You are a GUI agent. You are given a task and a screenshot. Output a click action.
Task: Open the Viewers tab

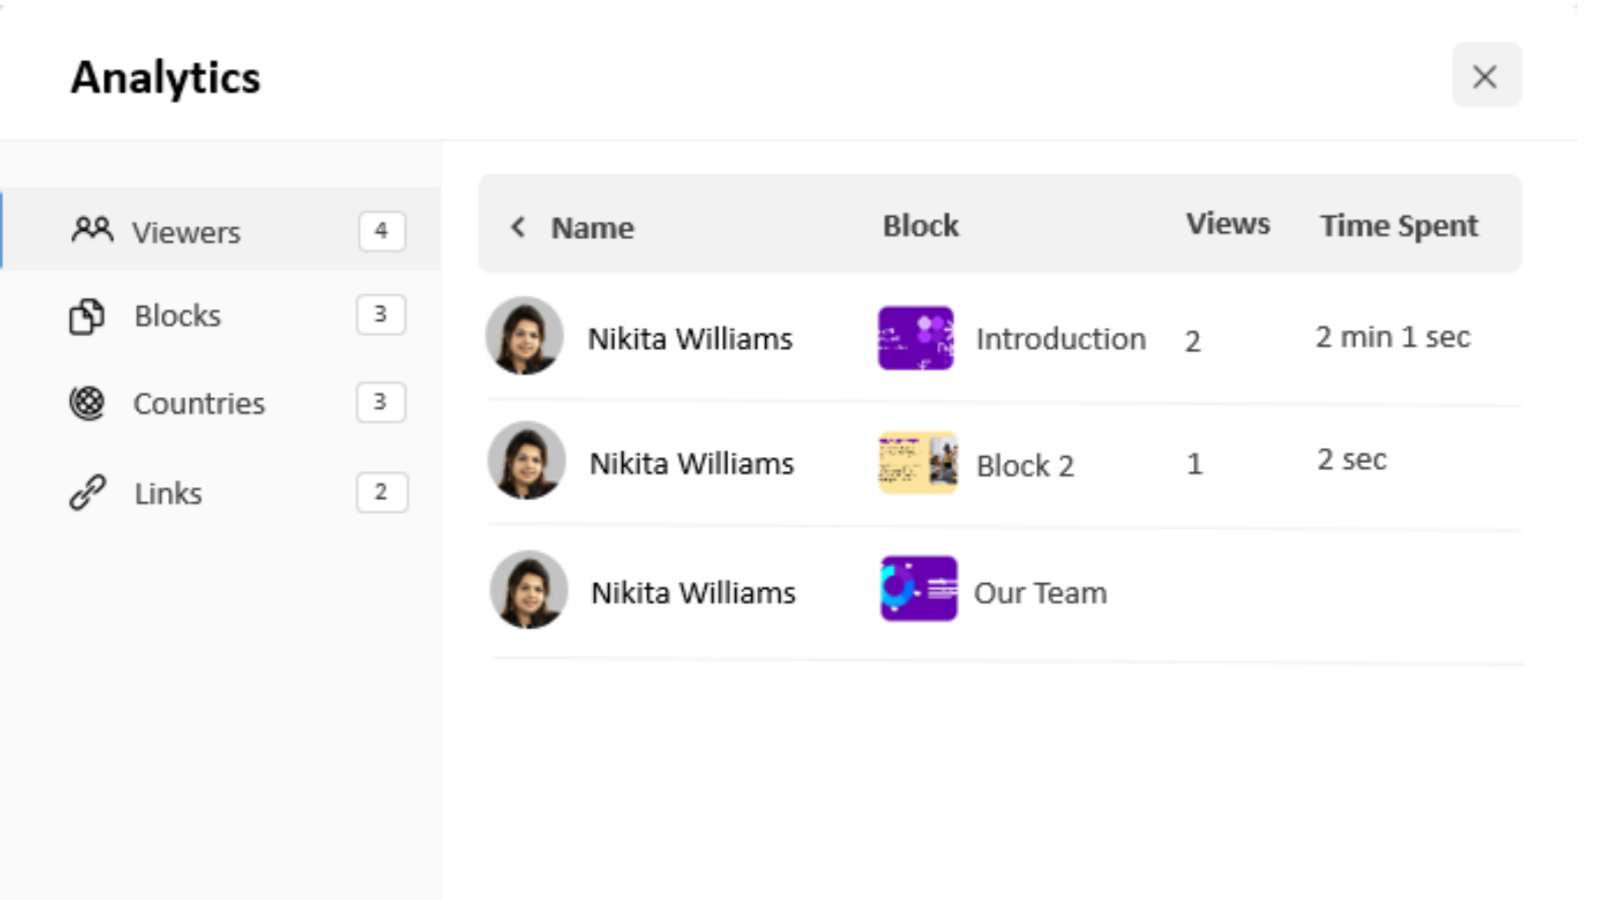(187, 232)
